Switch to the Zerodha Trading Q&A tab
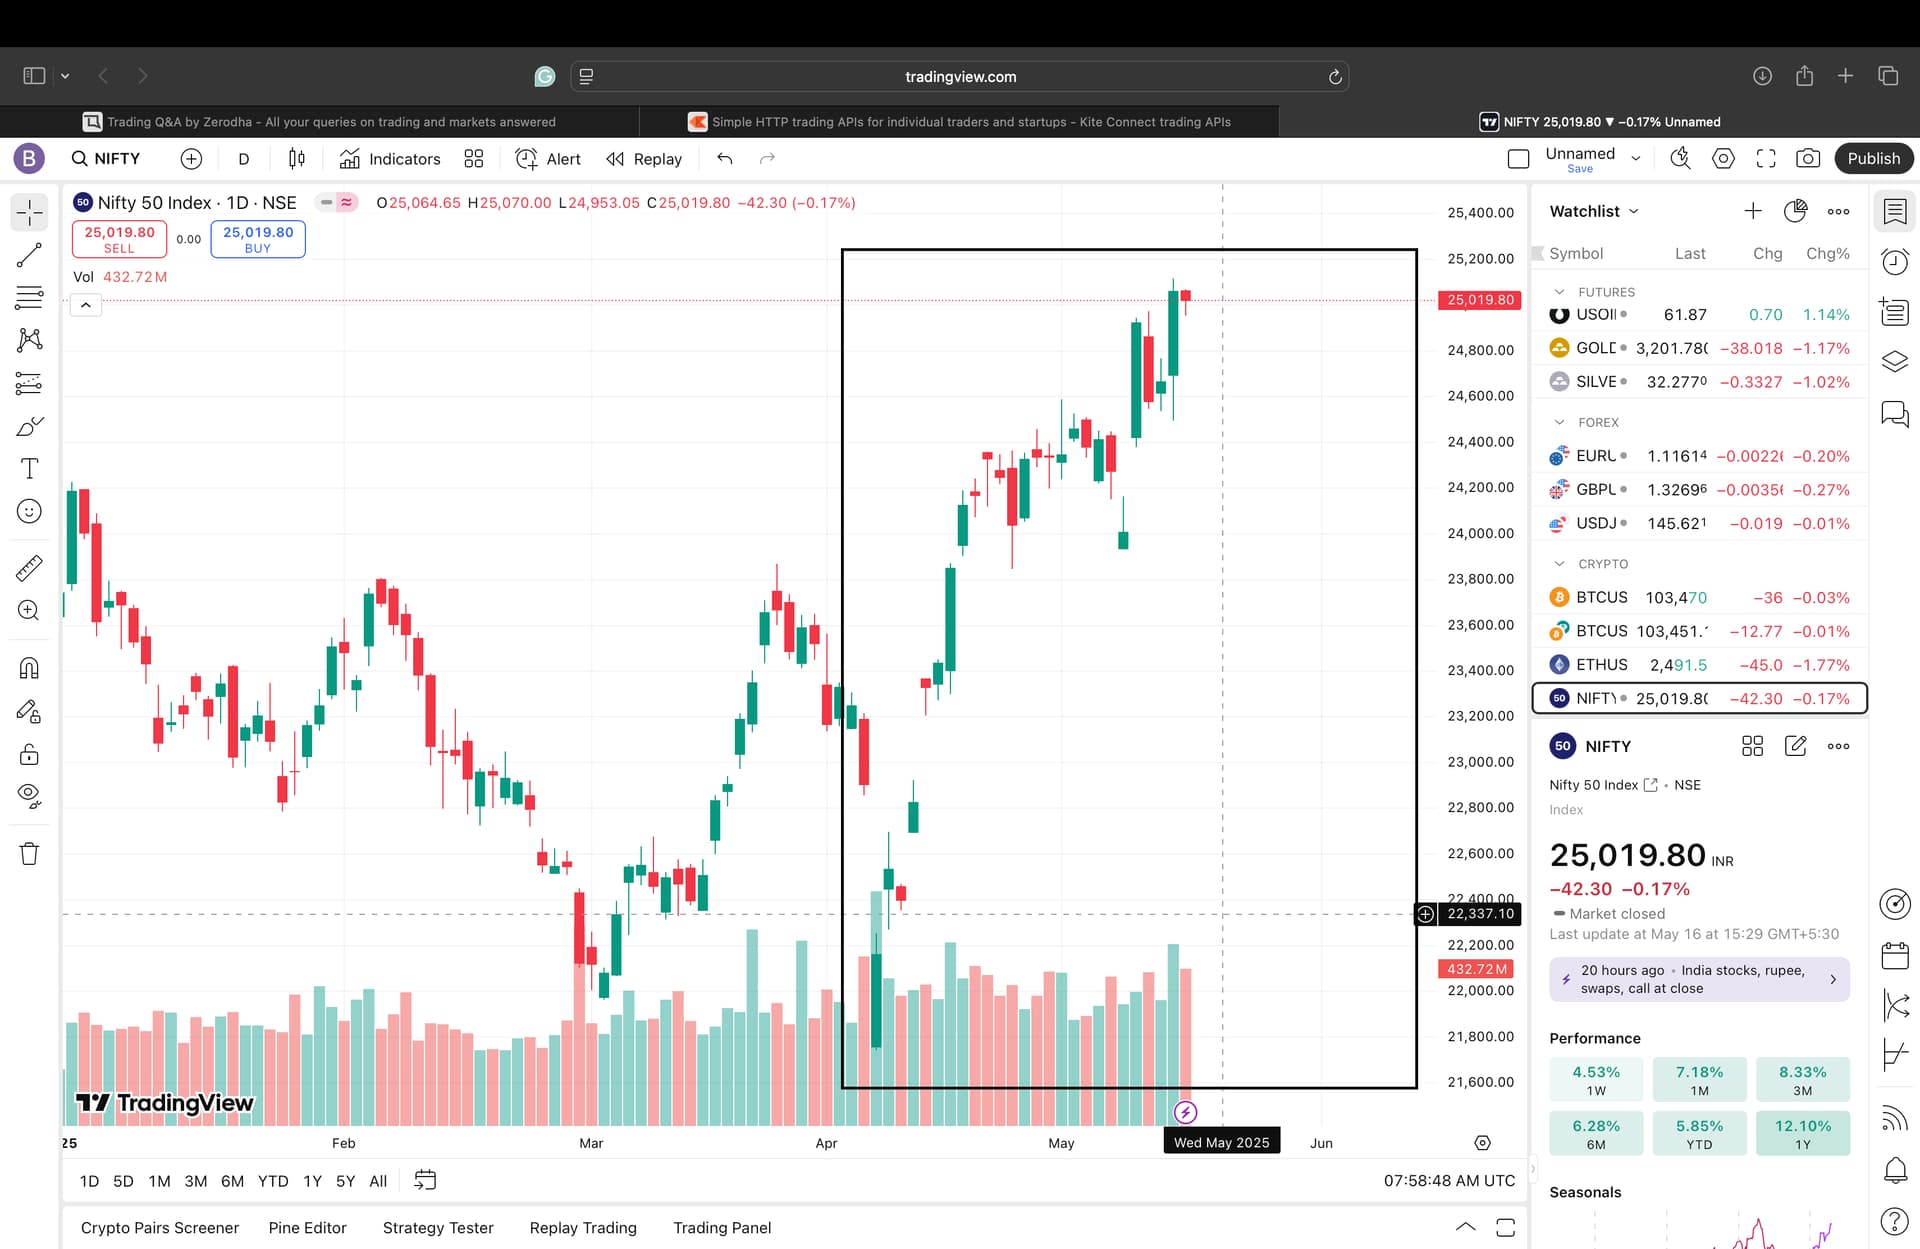This screenshot has height=1249, width=1920. tap(319, 122)
